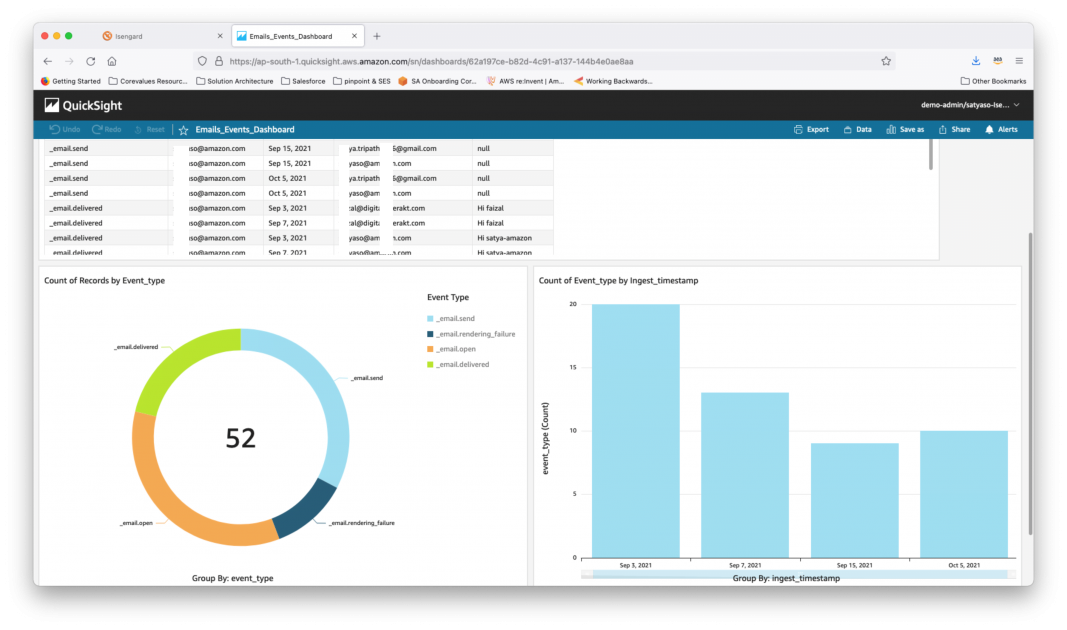This screenshot has width=1067, height=630.
Task: Click the browser Downloads icon
Action: (x=975, y=60)
